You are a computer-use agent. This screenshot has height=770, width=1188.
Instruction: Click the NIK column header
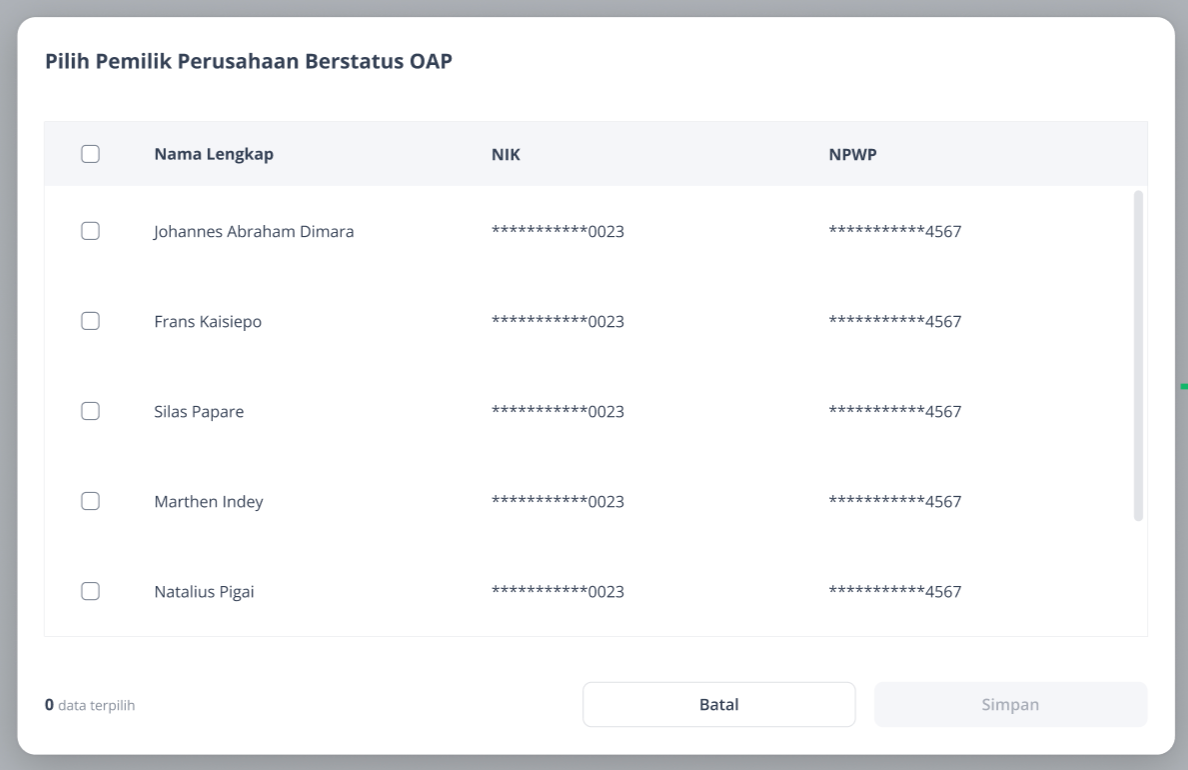(x=505, y=155)
